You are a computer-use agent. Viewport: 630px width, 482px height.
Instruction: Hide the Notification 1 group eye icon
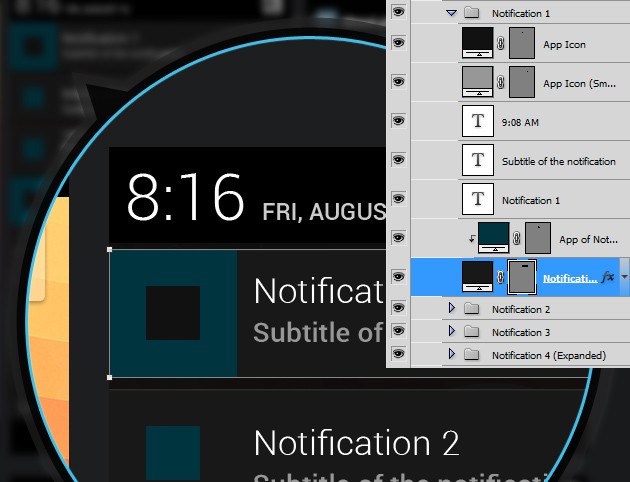coord(398,12)
